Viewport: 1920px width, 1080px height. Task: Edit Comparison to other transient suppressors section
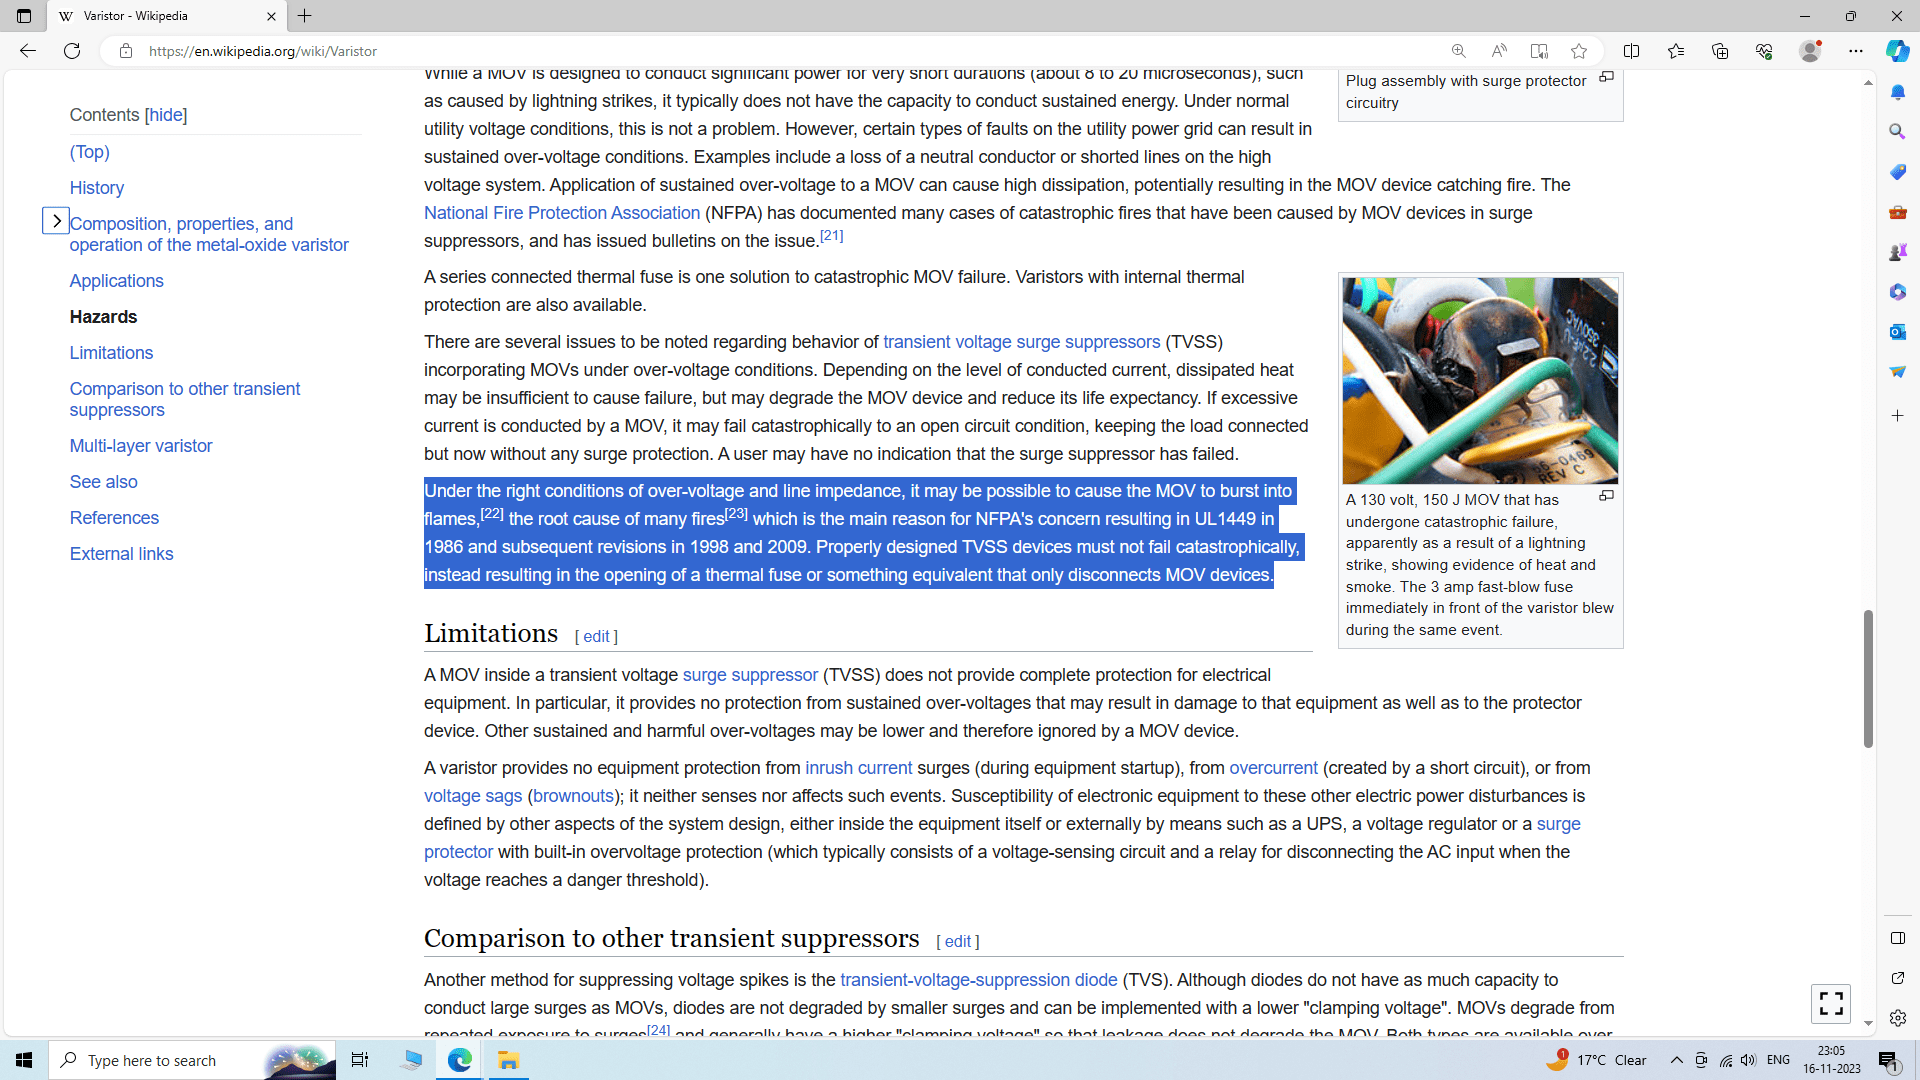958,942
